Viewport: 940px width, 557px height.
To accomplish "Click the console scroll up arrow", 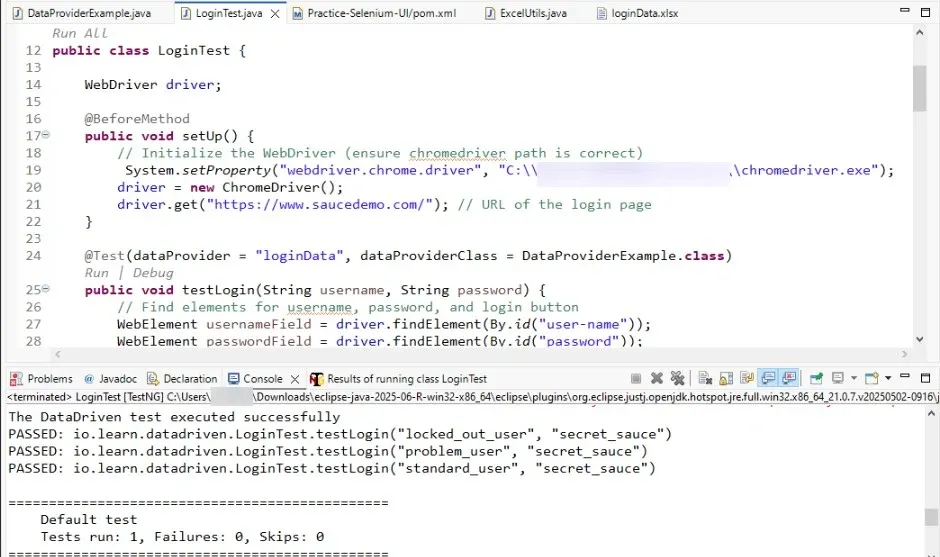I will point(931,413).
